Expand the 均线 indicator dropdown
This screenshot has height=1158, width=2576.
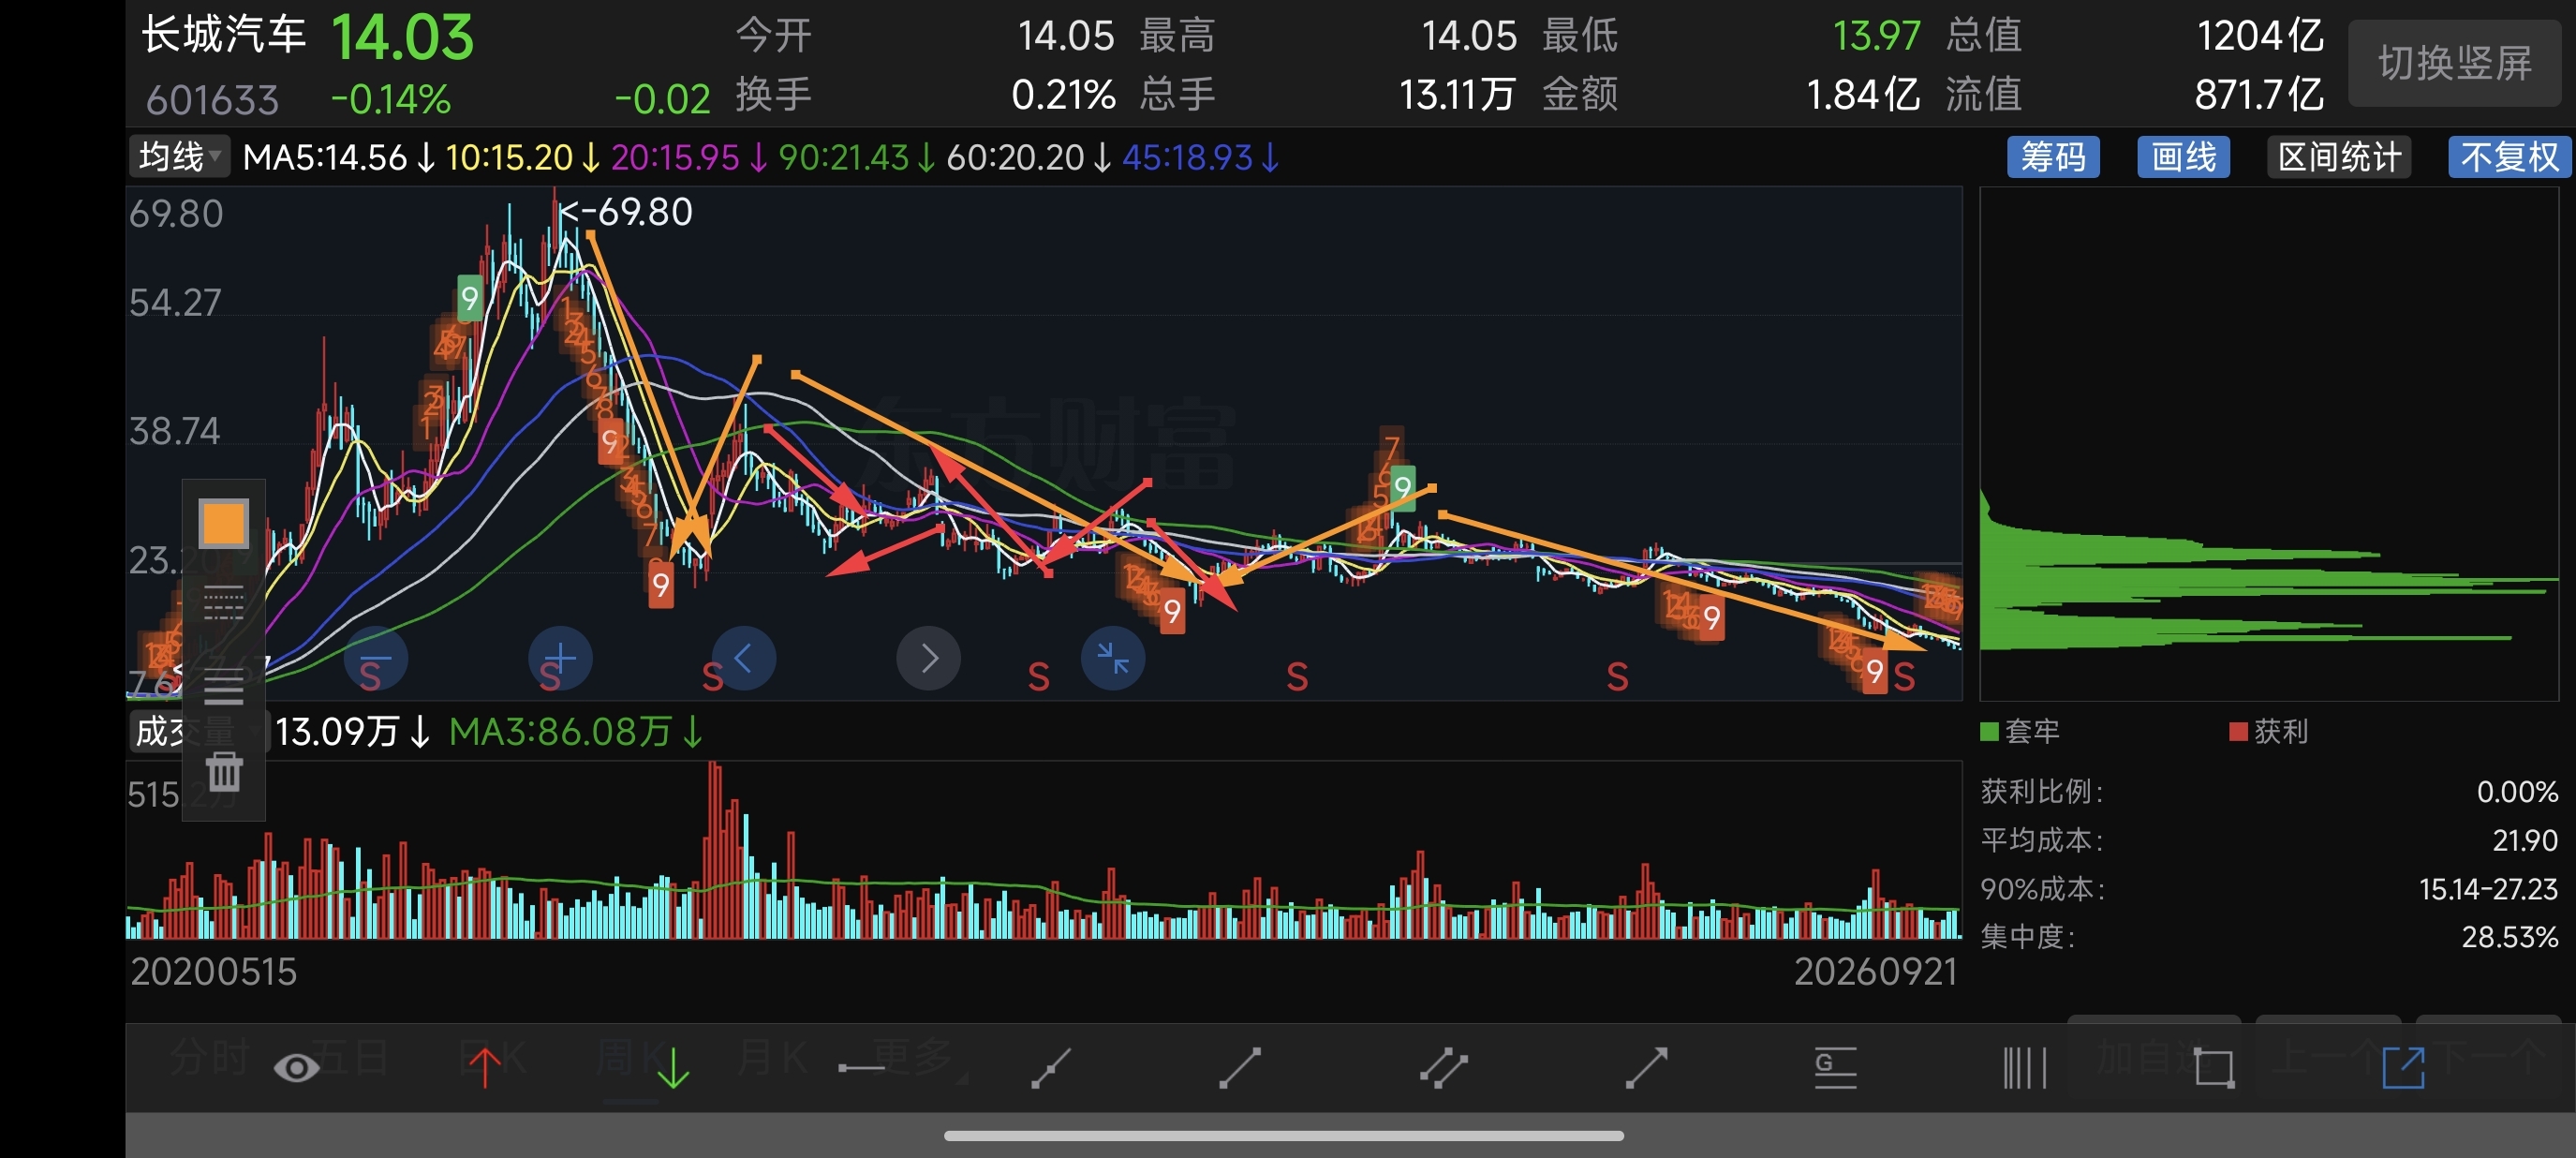point(180,157)
